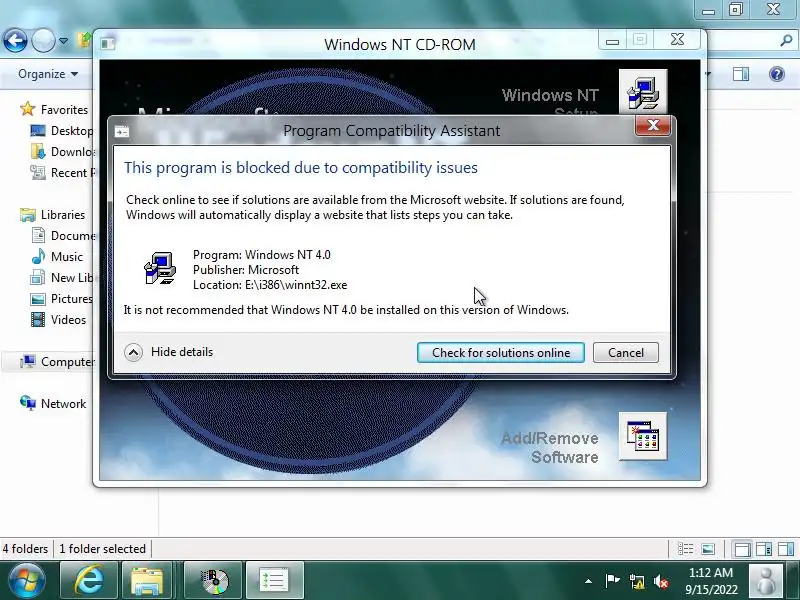Viewport: 800px width, 600px height.
Task: Click the Windows Start orb
Action: tap(26, 581)
